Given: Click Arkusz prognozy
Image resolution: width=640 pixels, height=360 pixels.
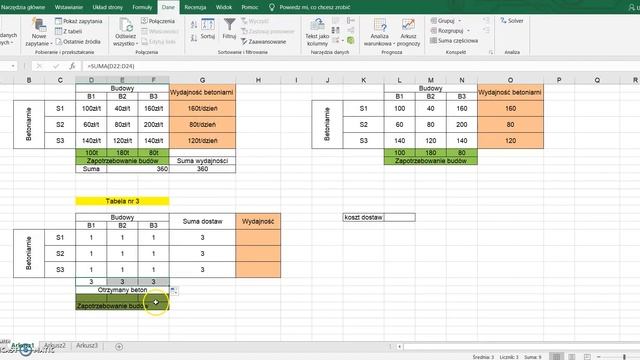Looking at the screenshot, I should (408, 32).
